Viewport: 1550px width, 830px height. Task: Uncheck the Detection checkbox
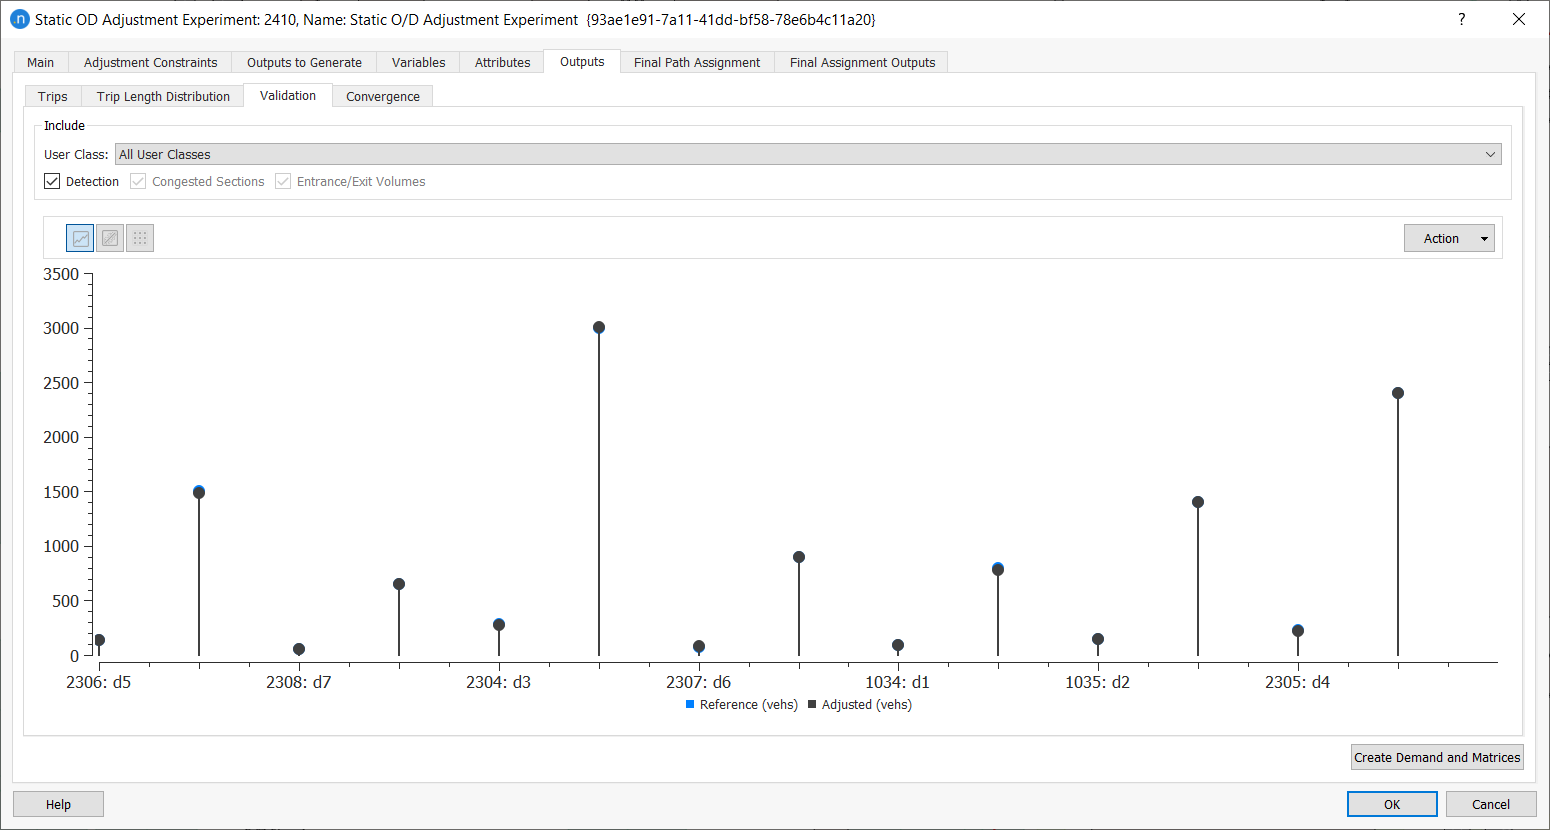click(53, 182)
